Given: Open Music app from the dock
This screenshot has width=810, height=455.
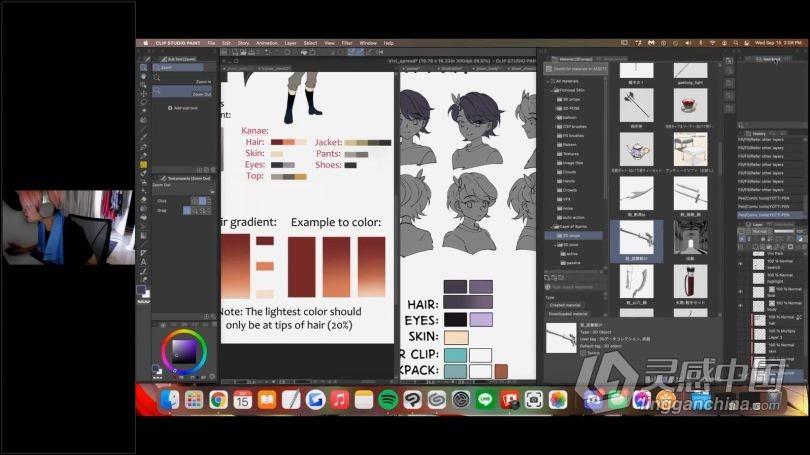Looking at the screenshot, I should [x=339, y=400].
